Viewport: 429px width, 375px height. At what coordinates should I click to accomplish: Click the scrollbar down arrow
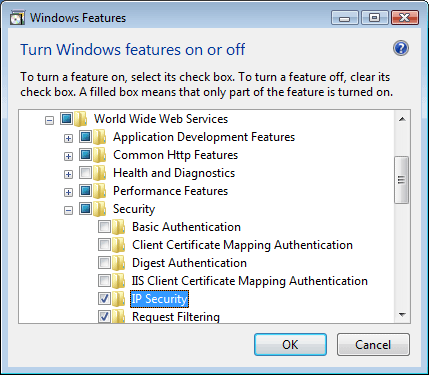402,315
